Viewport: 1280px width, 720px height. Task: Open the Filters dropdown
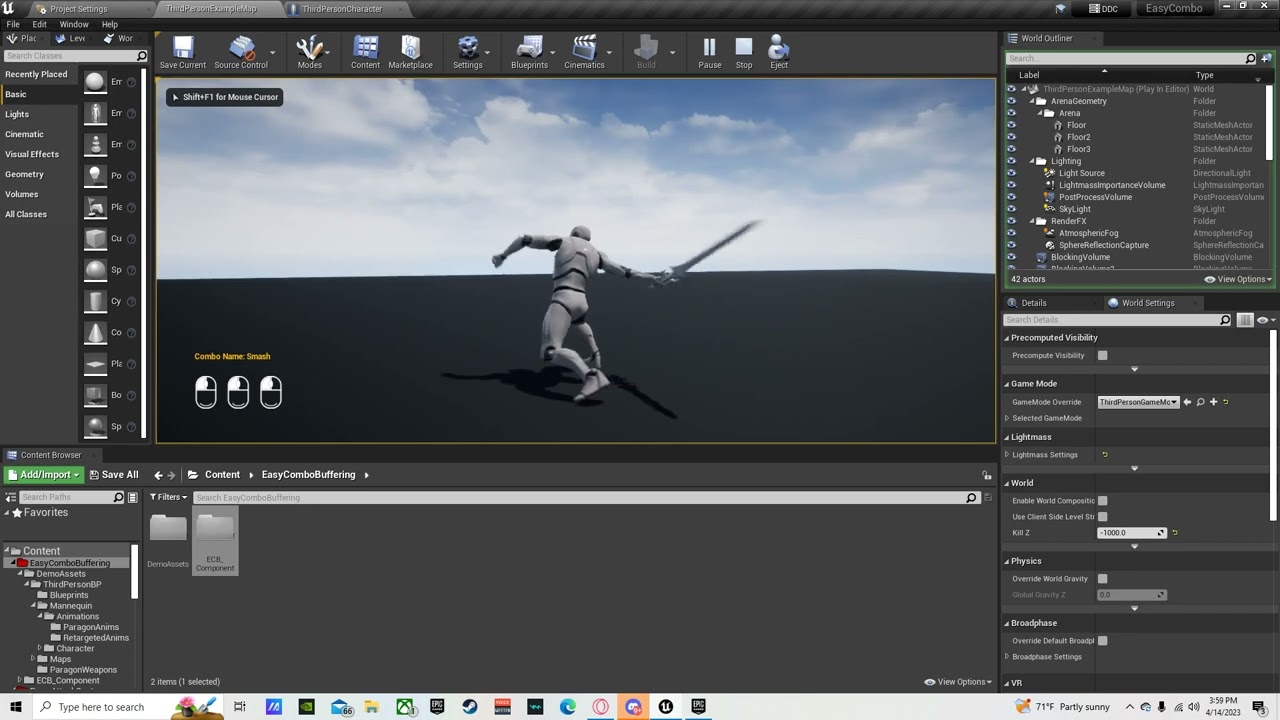pos(168,497)
